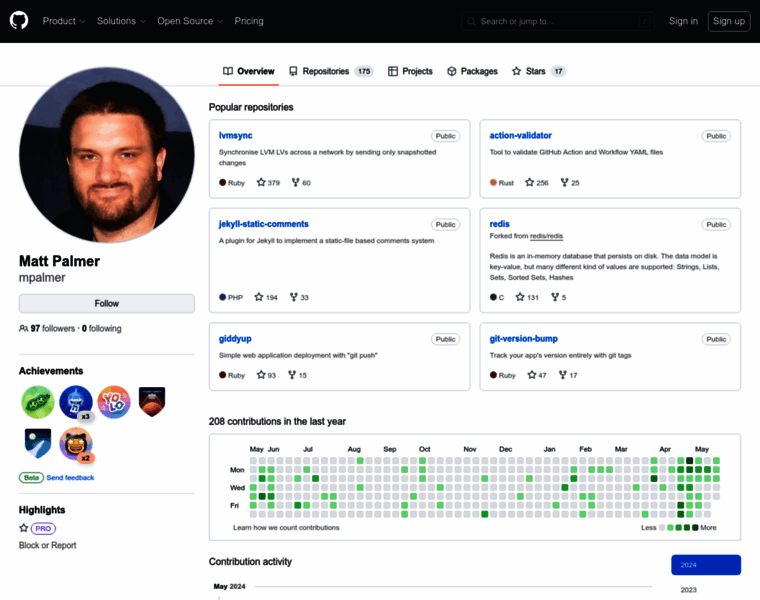Open the Open Source dropdown

click(190, 21)
